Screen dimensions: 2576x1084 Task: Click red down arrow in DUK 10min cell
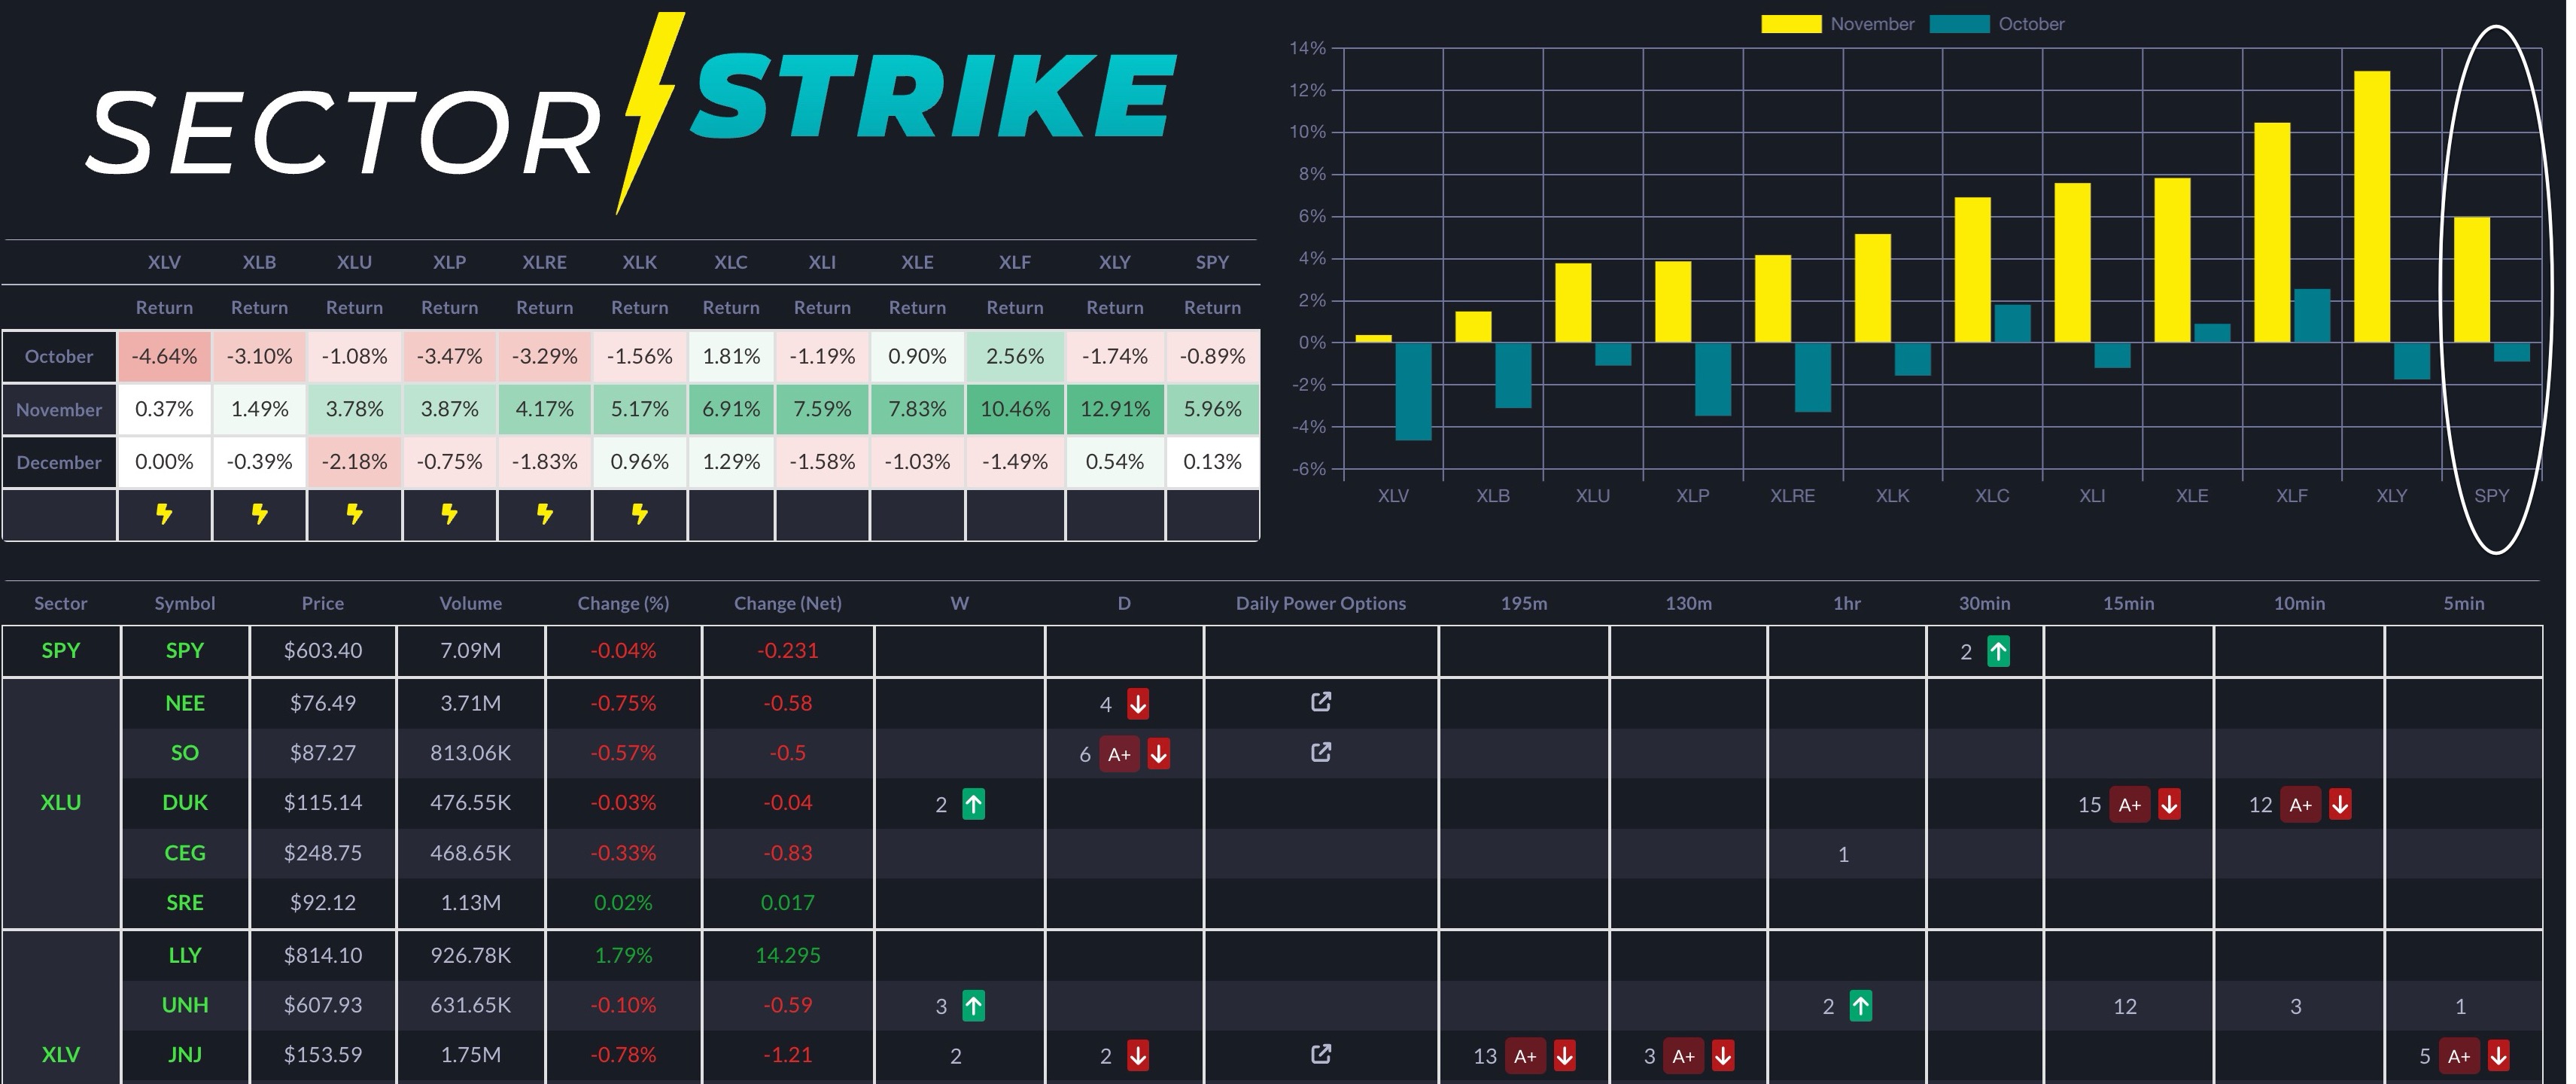tap(2340, 804)
